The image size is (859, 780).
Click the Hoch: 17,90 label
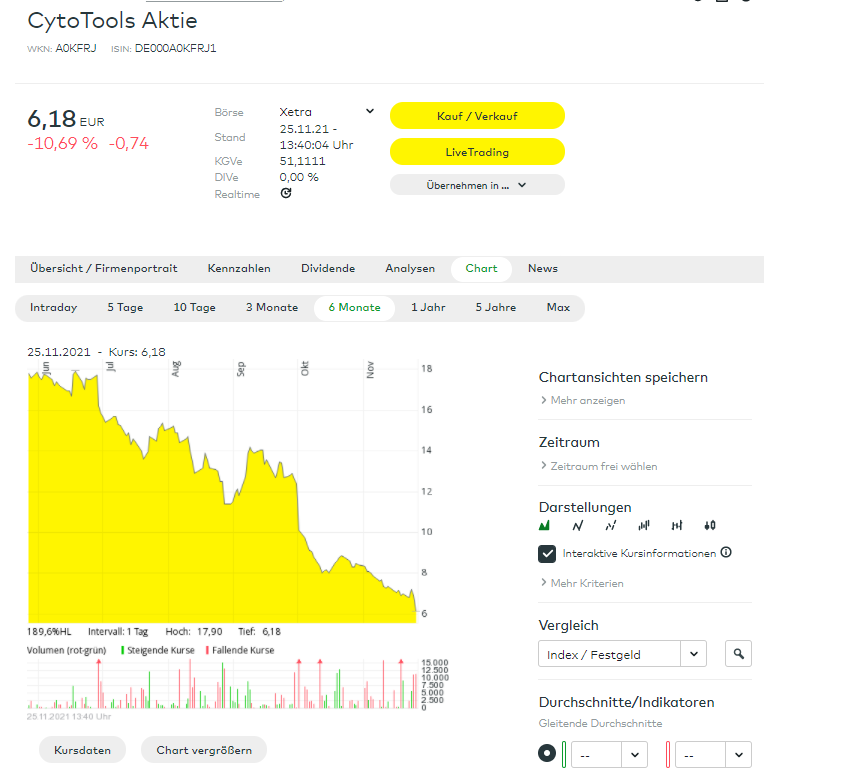click(x=194, y=632)
